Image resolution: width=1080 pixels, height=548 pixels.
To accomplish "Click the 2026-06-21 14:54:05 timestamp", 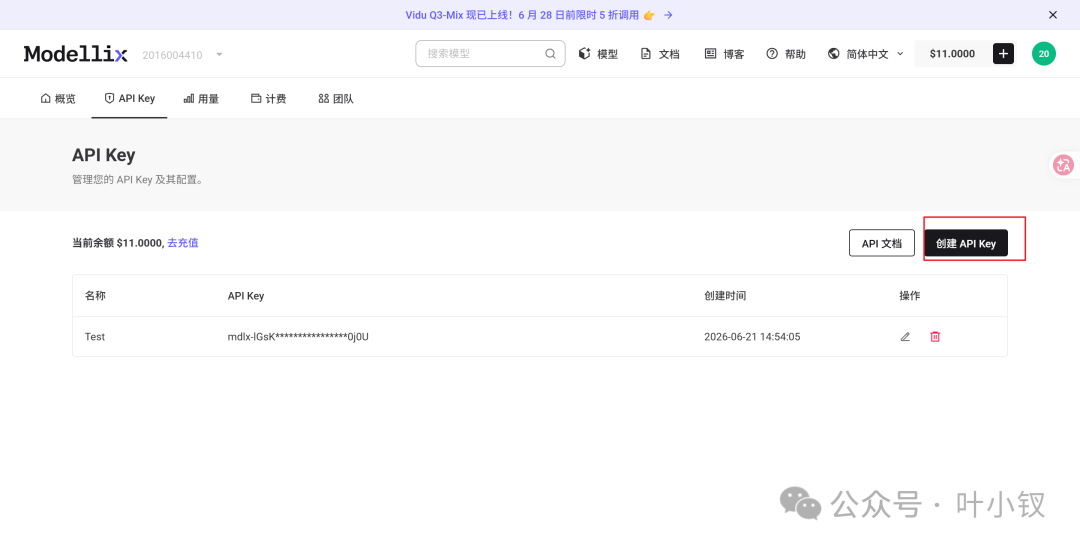I will tap(752, 337).
